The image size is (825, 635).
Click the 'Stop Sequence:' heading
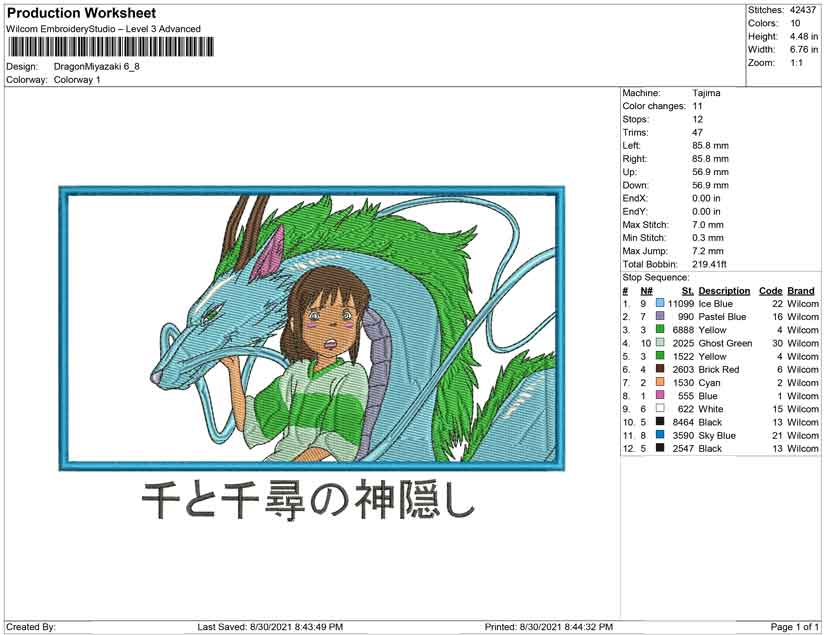655,277
